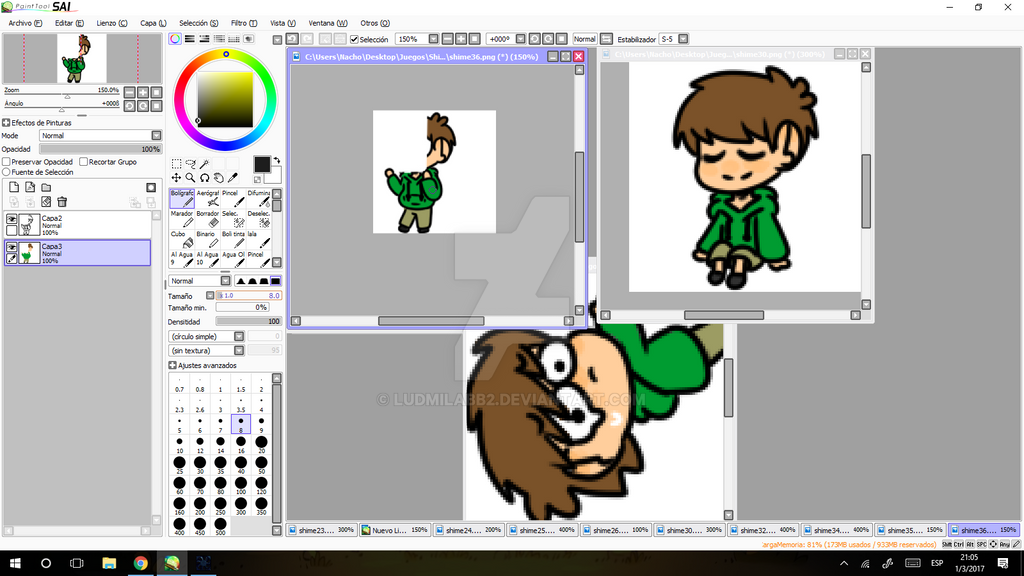Viewport: 1024px width, 576px height.
Task: Open the 150% zoom dropdown in toolbar
Action: click(433, 39)
